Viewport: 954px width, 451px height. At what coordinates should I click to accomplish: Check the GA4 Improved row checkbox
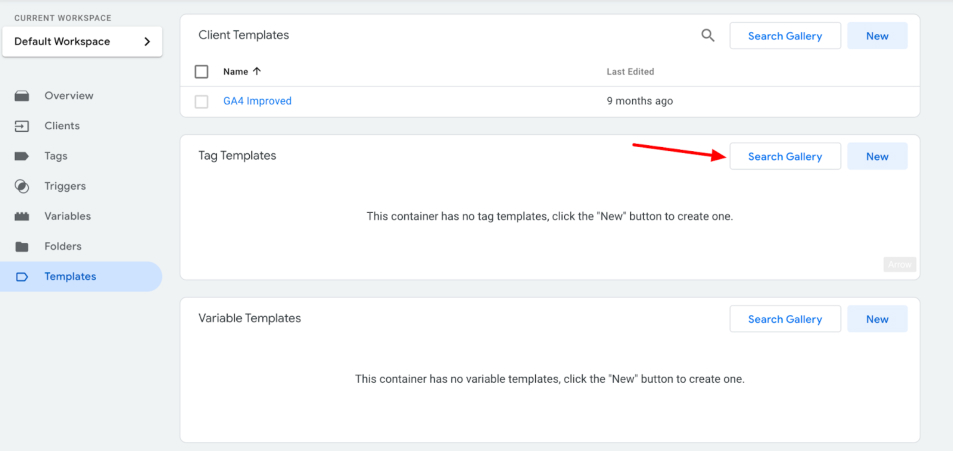201,102
